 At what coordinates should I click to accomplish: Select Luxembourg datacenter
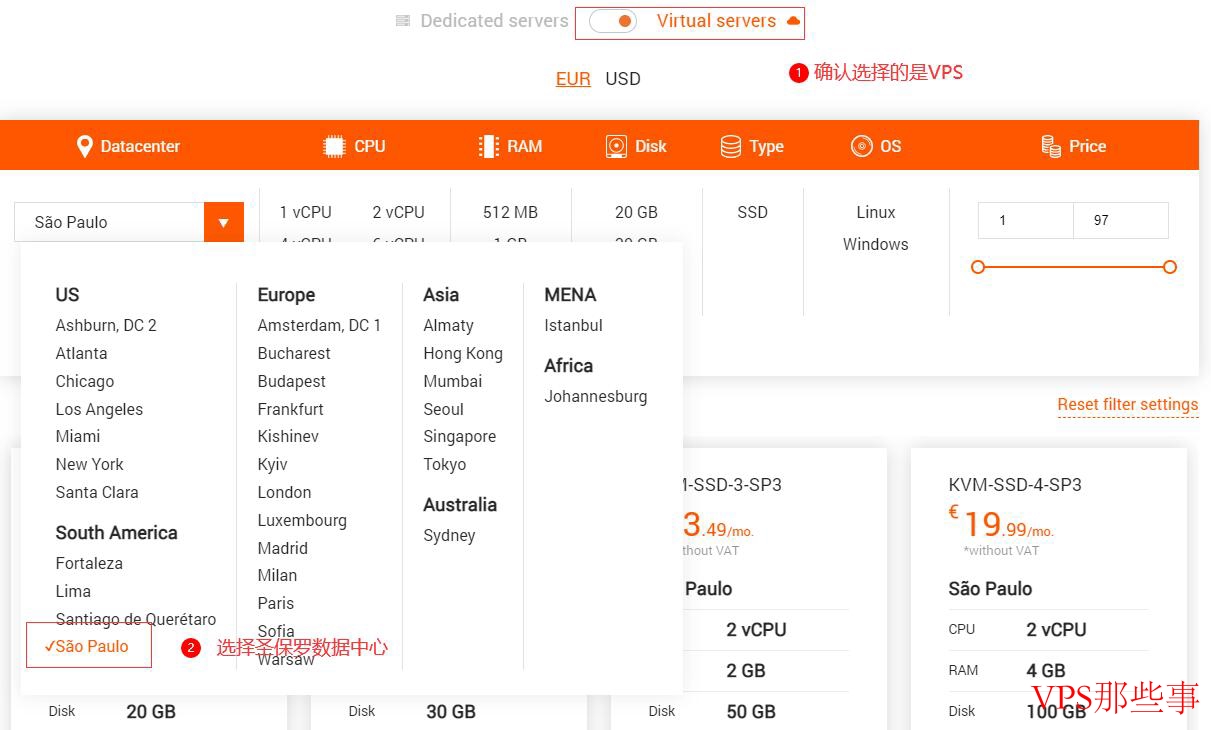302,520
